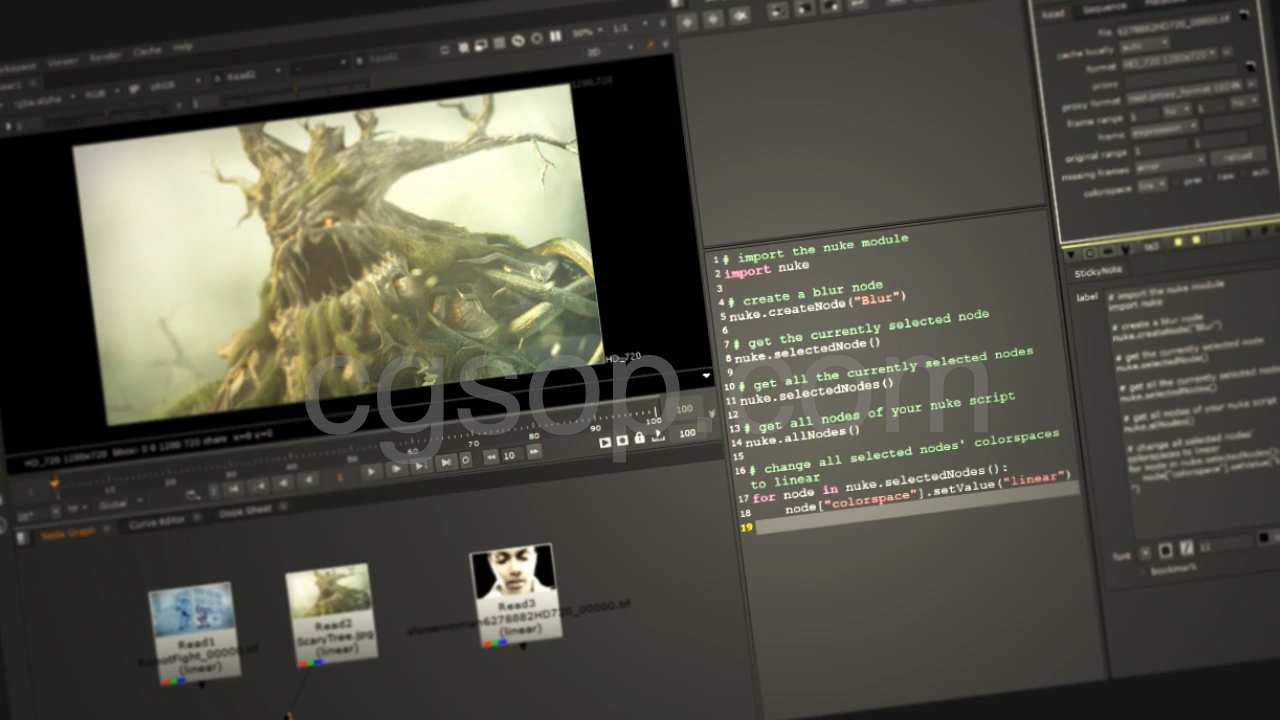
Task: Jump to the first frame in the viewer
Action: 233,489
